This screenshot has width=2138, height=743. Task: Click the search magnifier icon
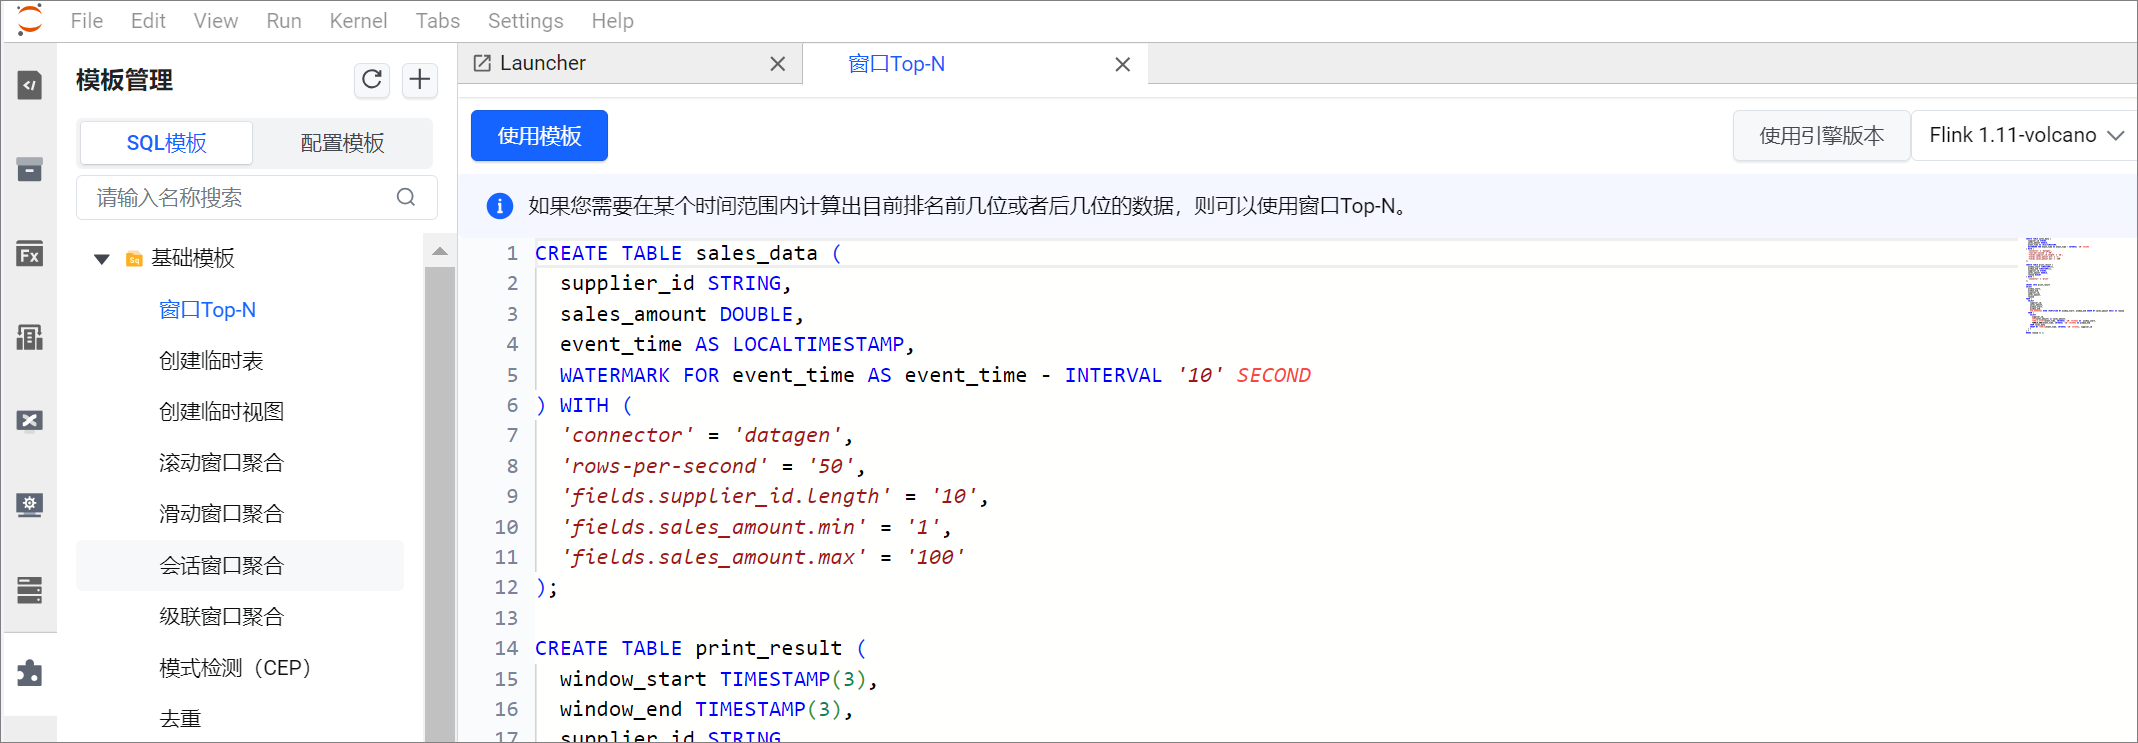406,197
